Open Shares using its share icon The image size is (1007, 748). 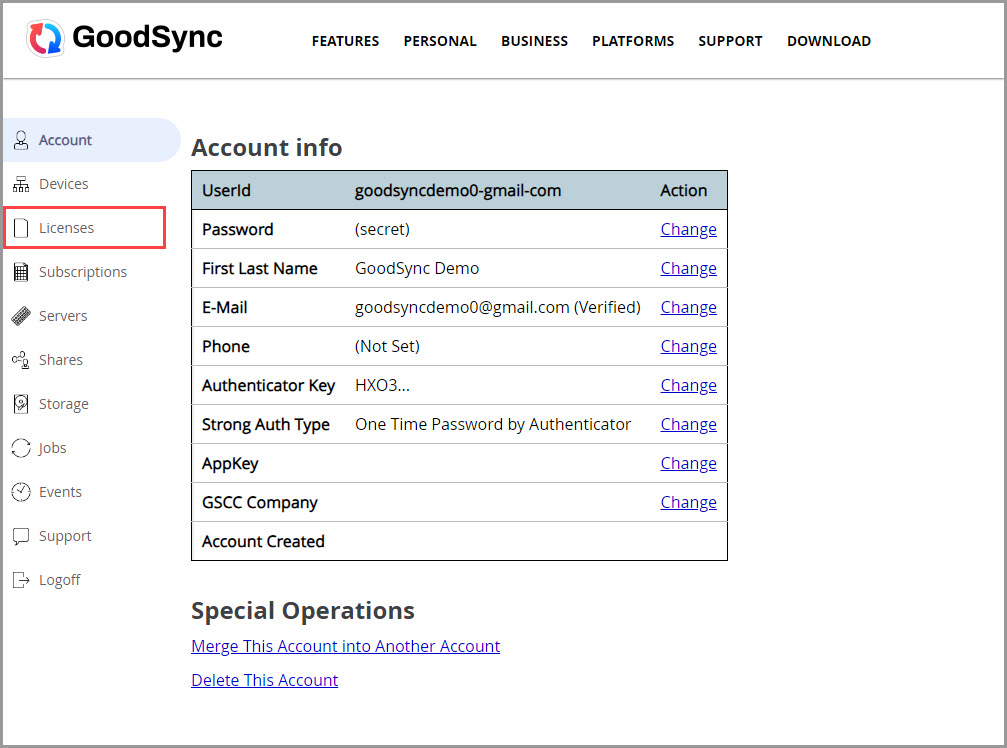pos(21,359)
